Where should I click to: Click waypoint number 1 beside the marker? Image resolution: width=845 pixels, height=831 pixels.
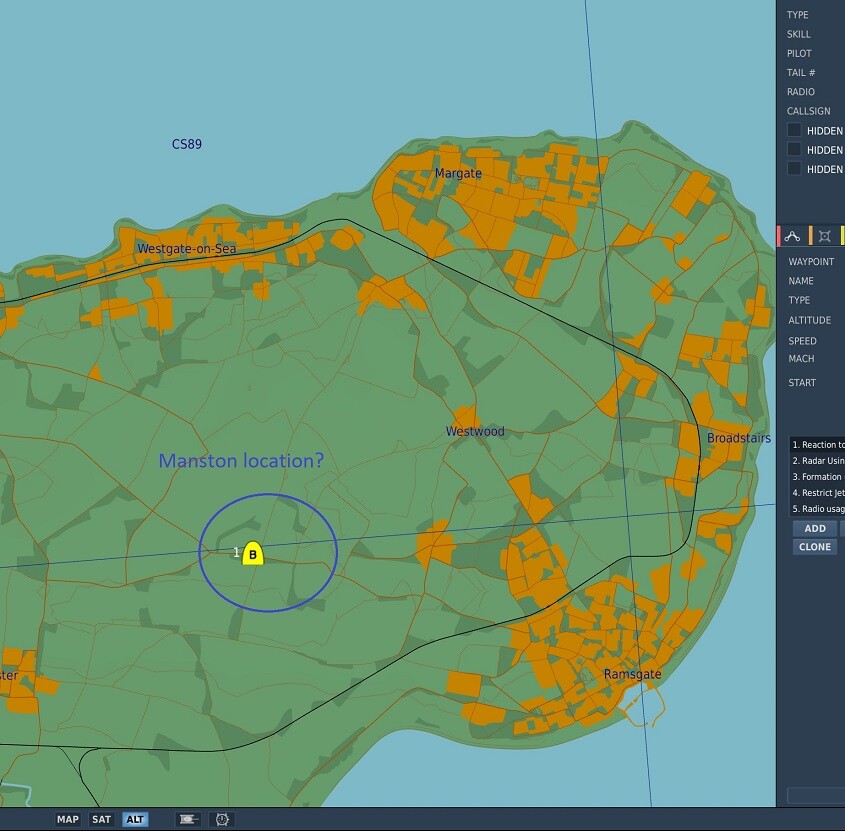[236, 552]
